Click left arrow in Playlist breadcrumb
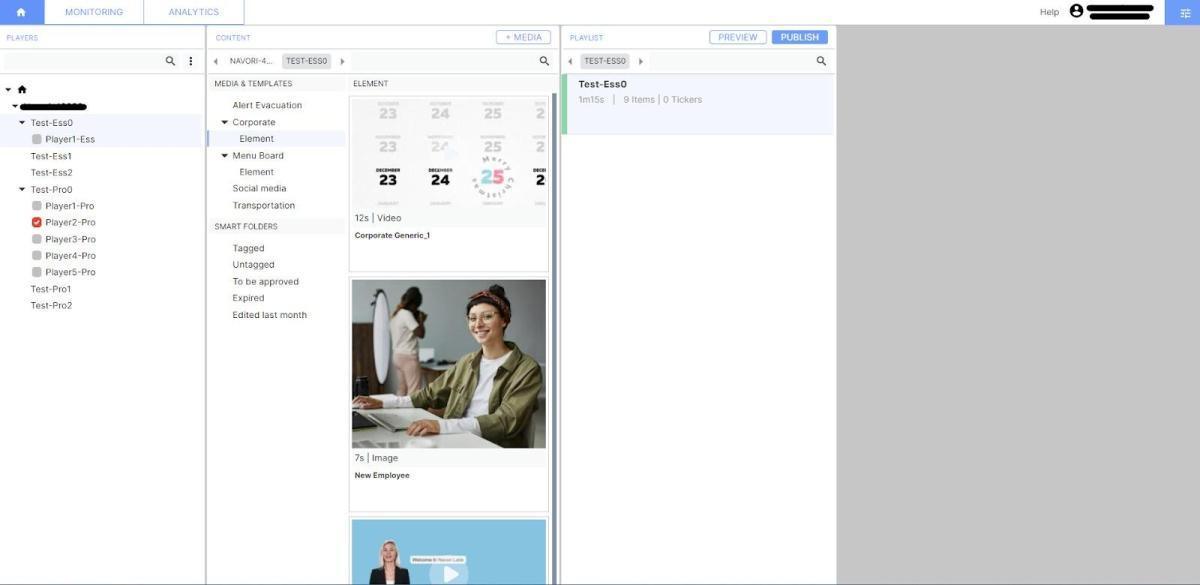Viewport: 1200px width, 585px height. 570,61
